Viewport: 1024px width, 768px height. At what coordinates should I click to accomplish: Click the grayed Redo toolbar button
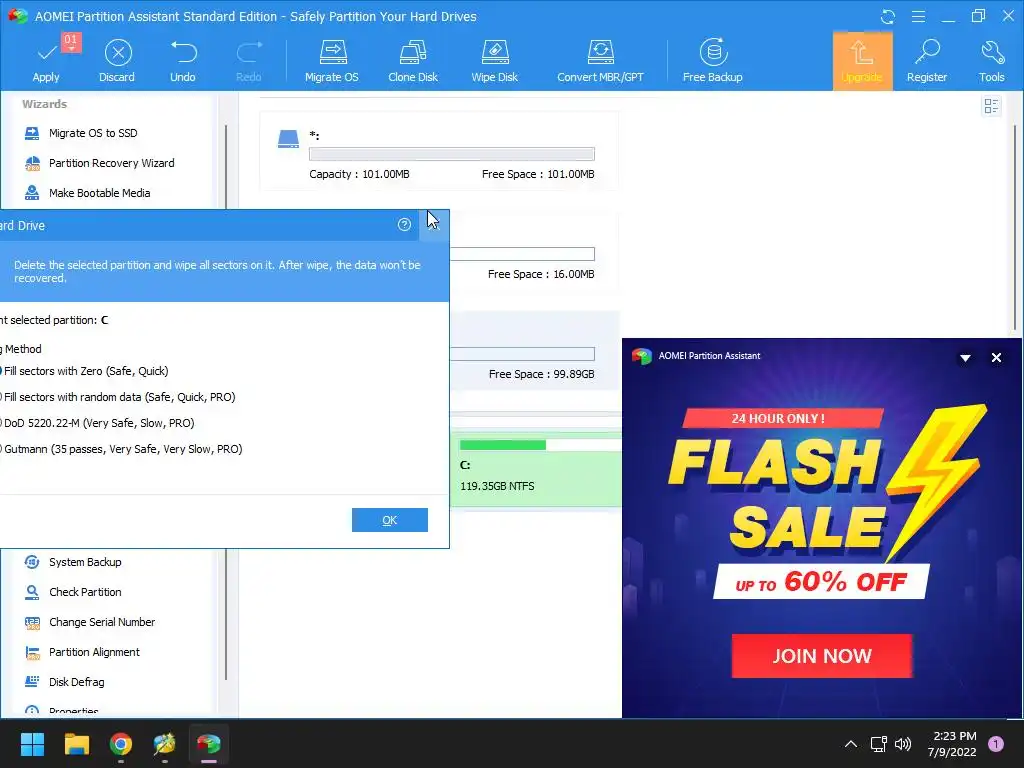tap(248, 61)
